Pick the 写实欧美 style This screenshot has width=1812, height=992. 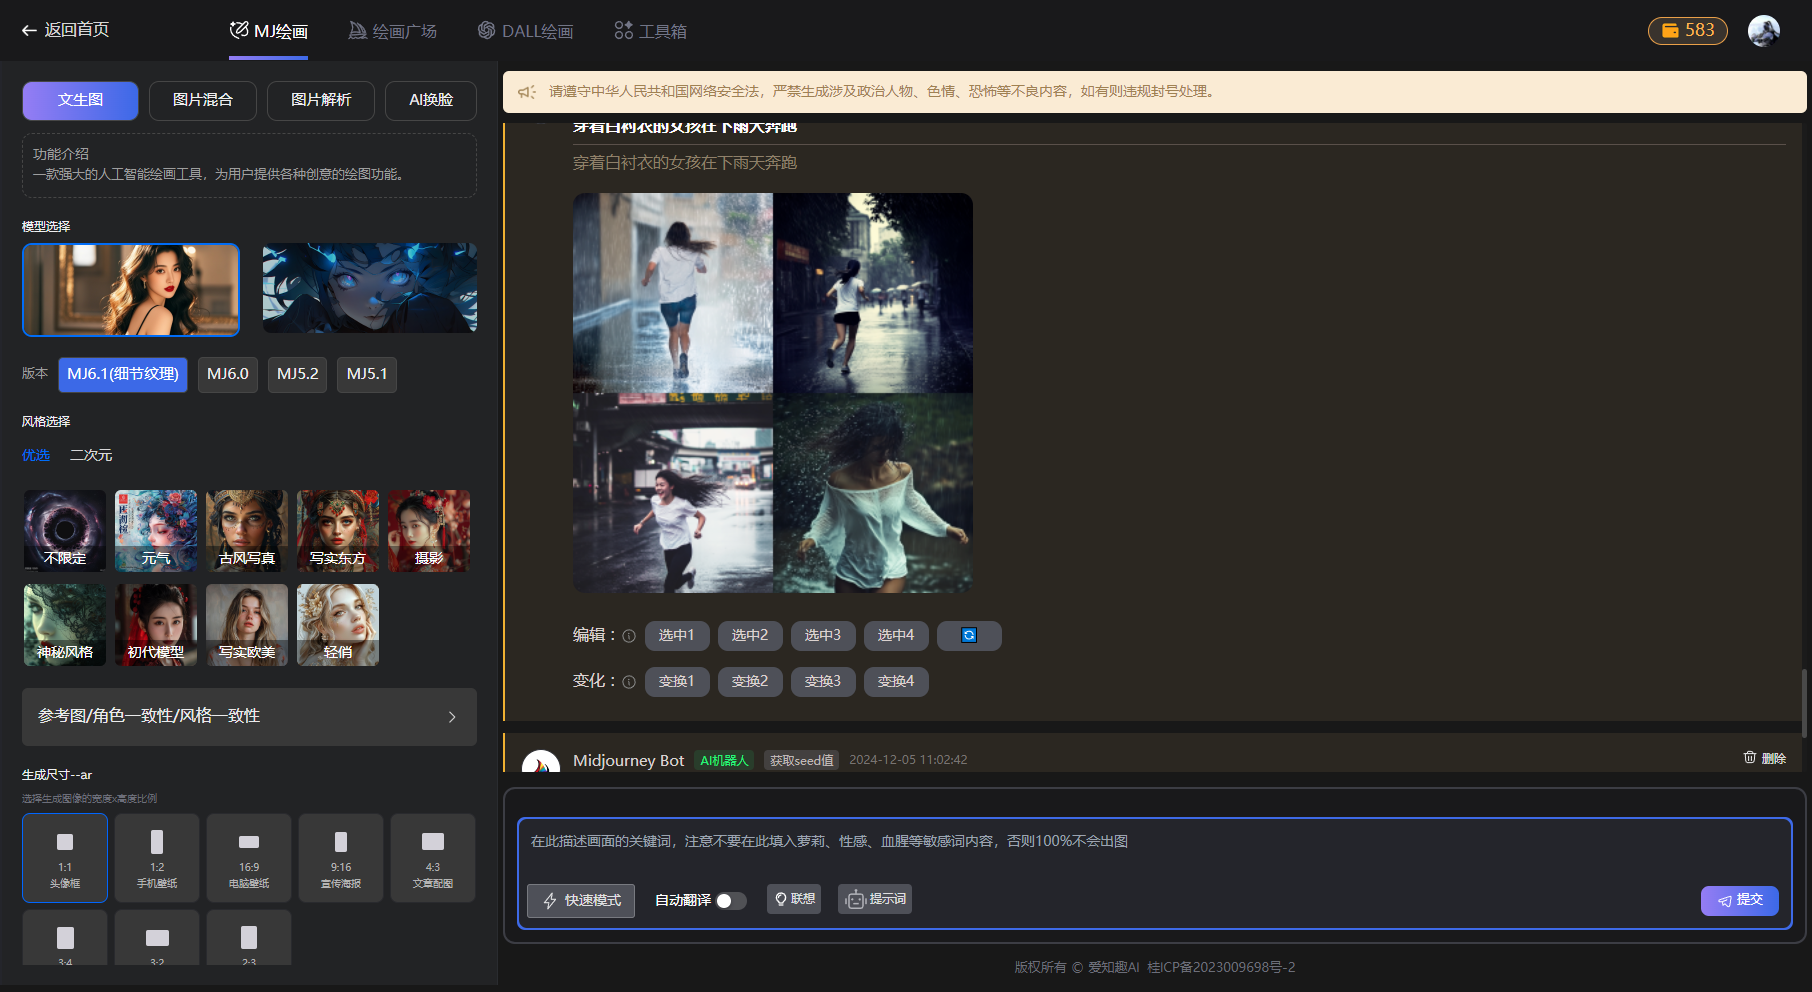coord(247,625)
